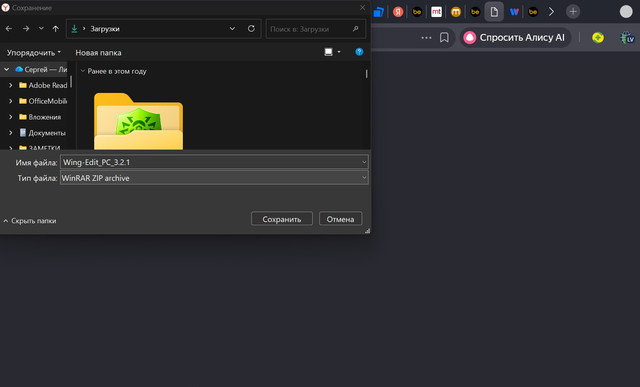The image size is (640, 387).
Task: Switch to the orange m browser tab
Action: point(456,12)
